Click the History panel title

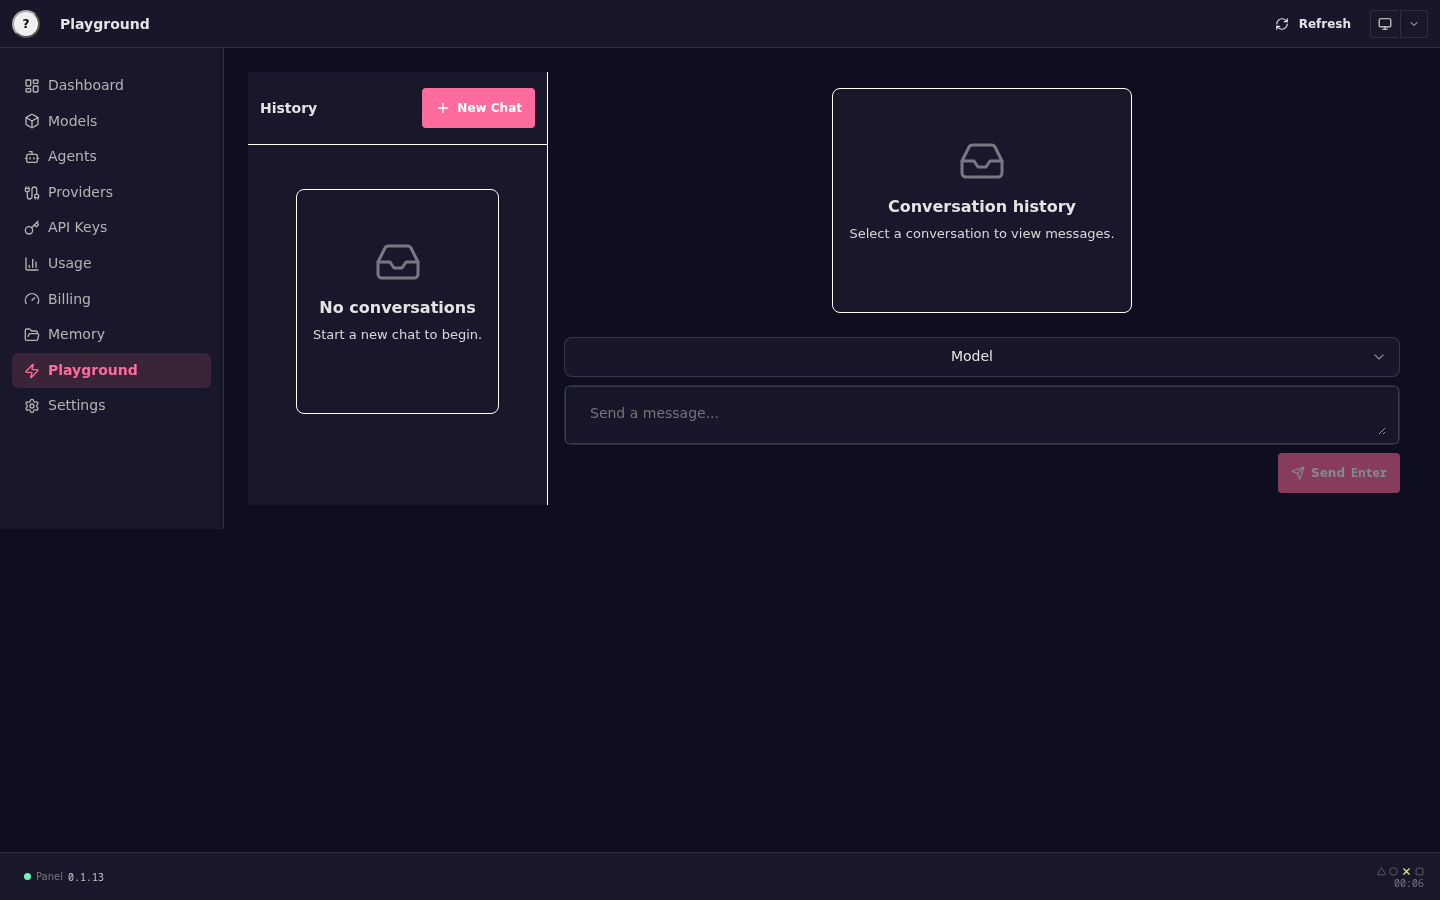coord(289,108)
